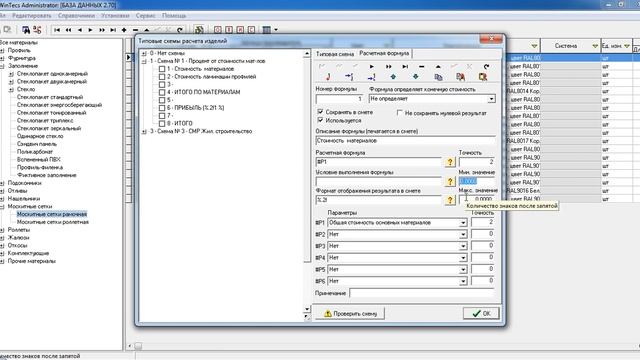The height and width of the screenshot is (360, 640).
Task: Confirm dialog with OK button
Action: 481,313
